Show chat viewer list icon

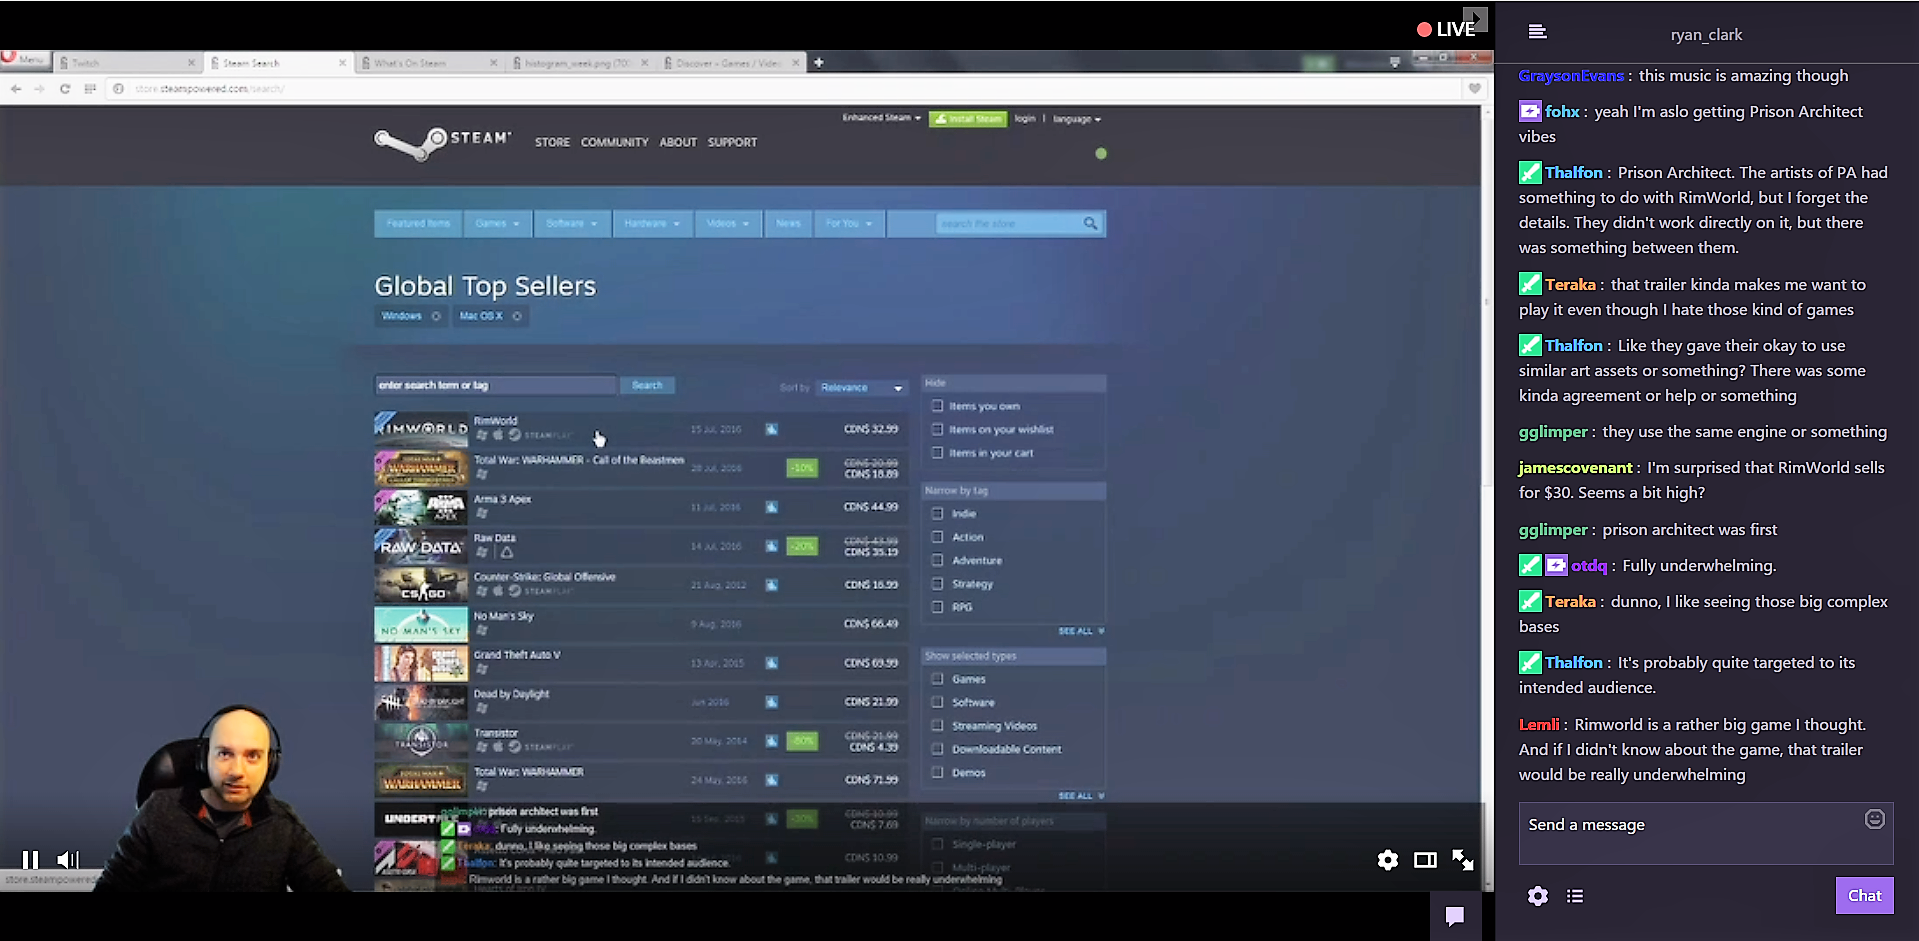(x=1575, y=896)
